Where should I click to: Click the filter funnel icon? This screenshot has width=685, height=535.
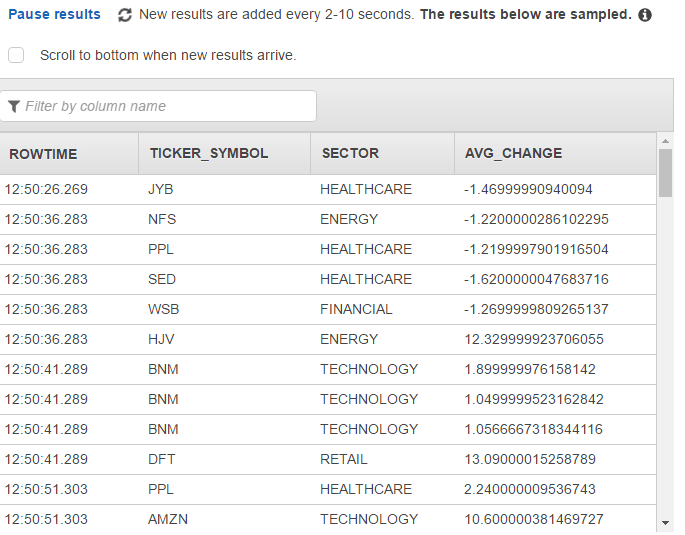tap(14, 106)
